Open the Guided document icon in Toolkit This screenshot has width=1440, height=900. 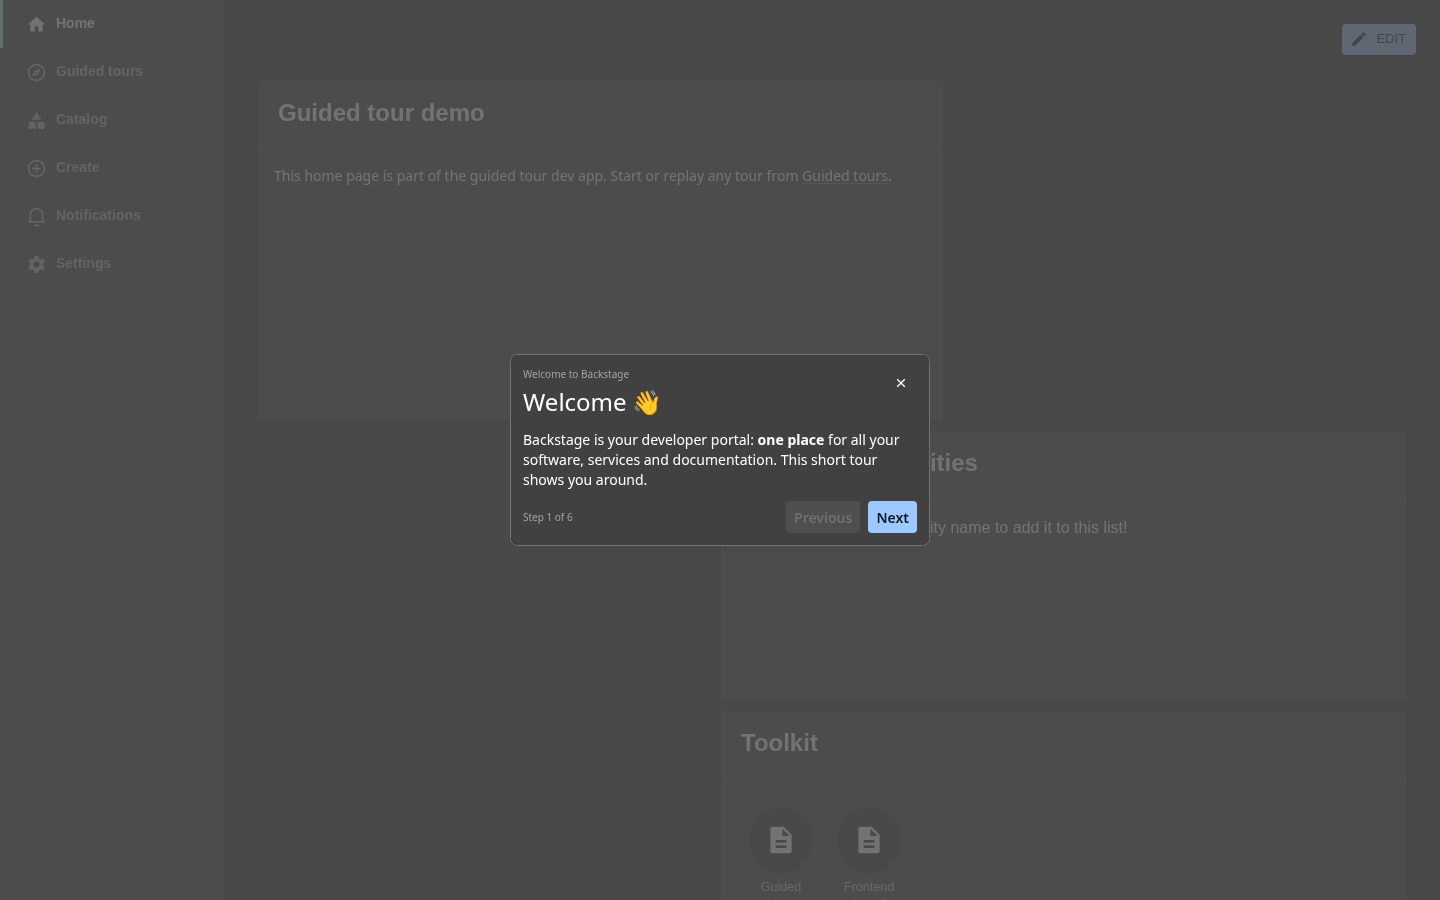pos(781,840)
